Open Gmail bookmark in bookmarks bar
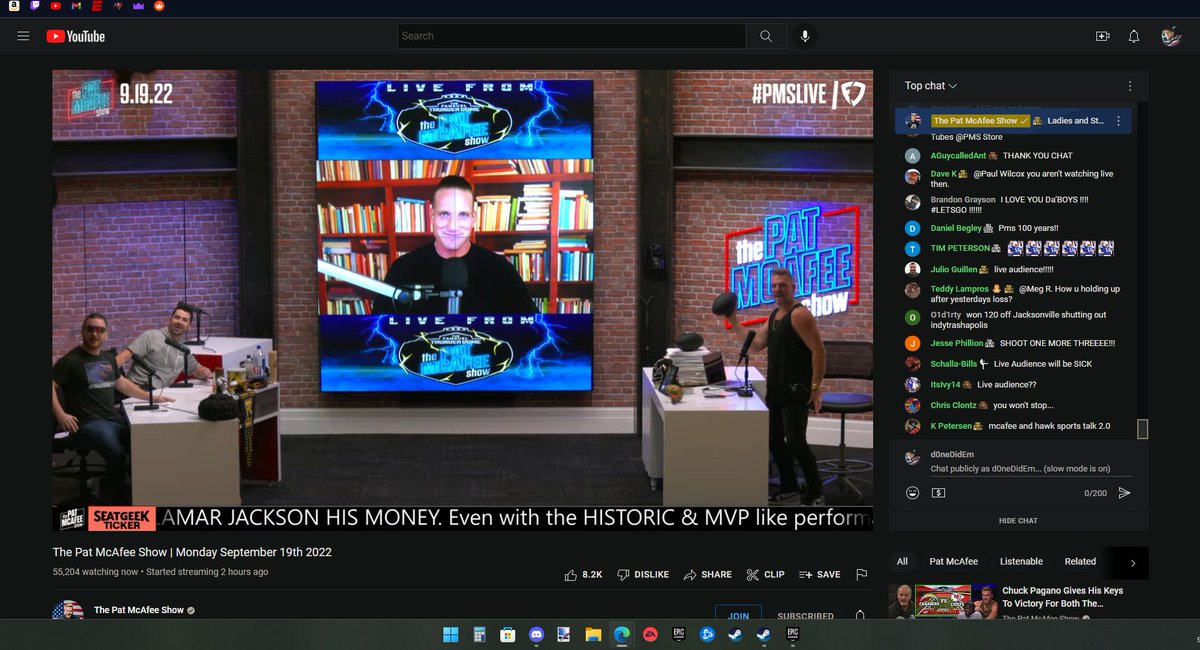1200x650 pixels. click(x=77, y=6)
